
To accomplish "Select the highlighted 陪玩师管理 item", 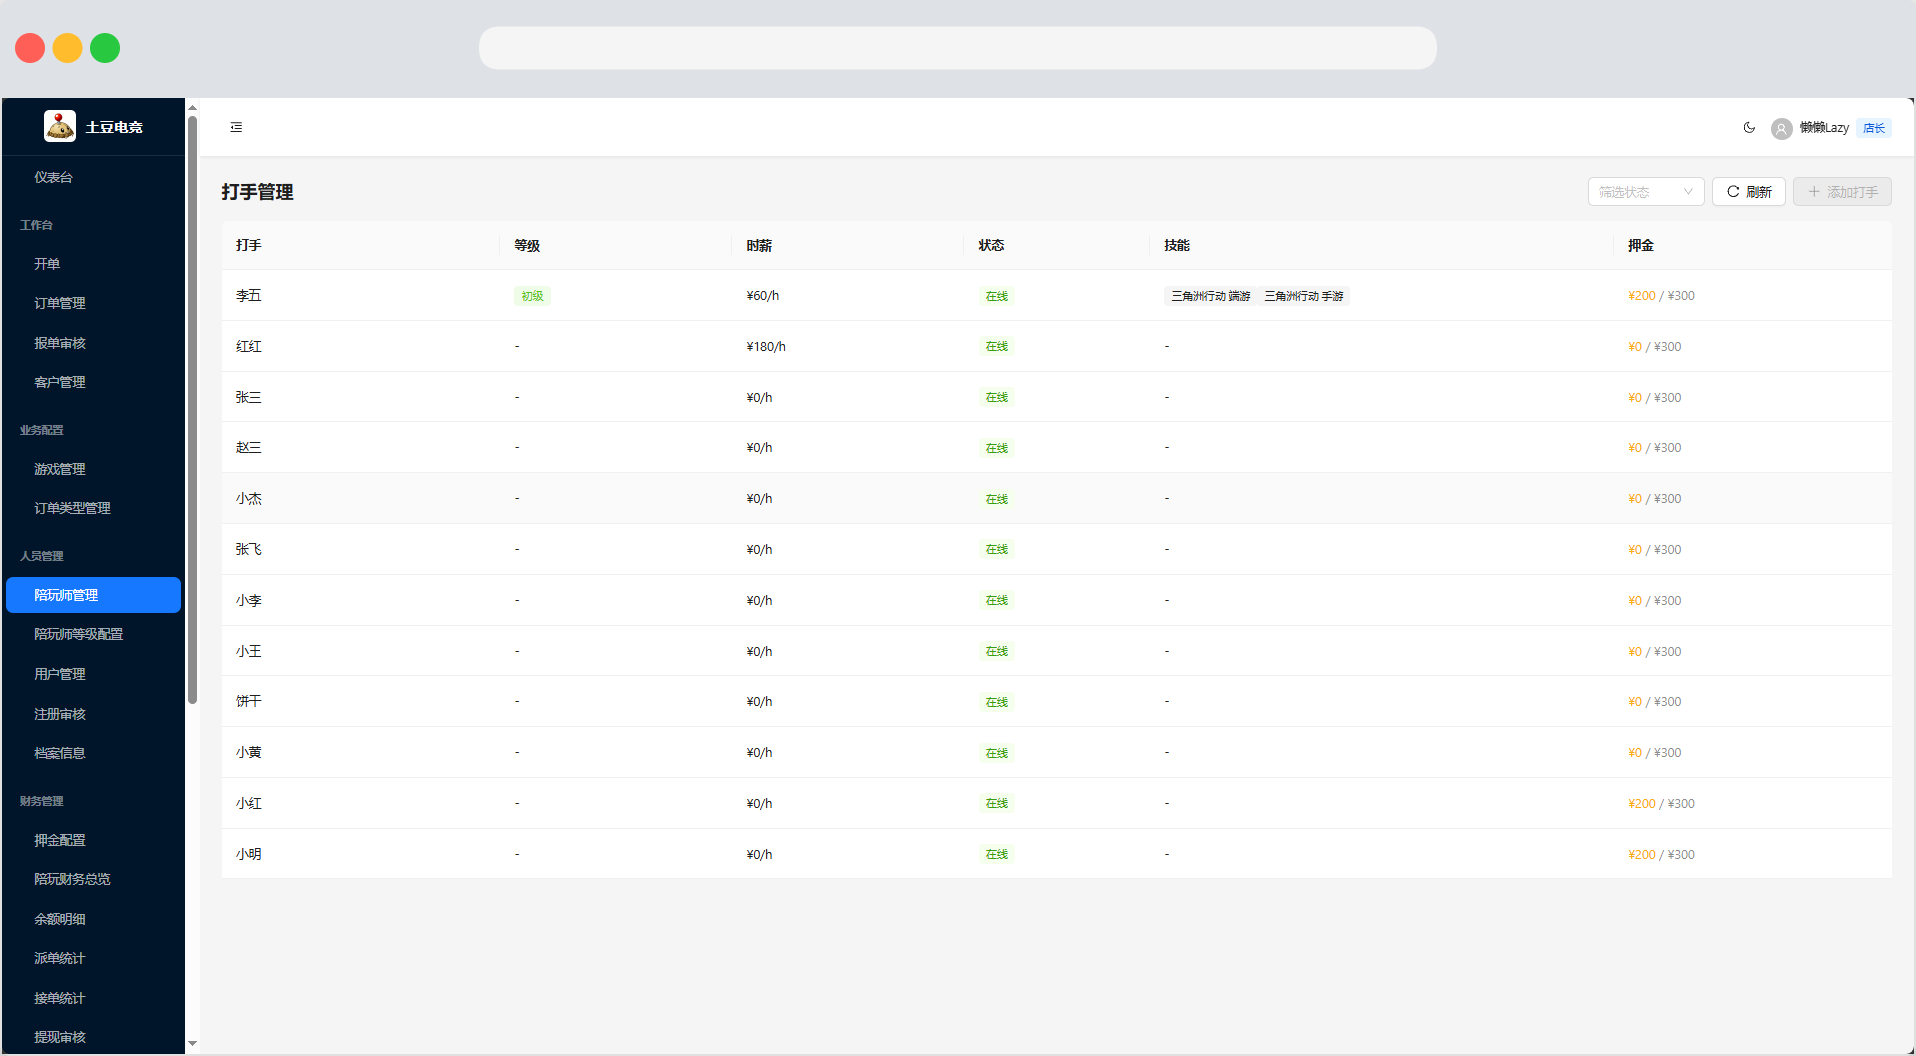I will tap(93, 595).
